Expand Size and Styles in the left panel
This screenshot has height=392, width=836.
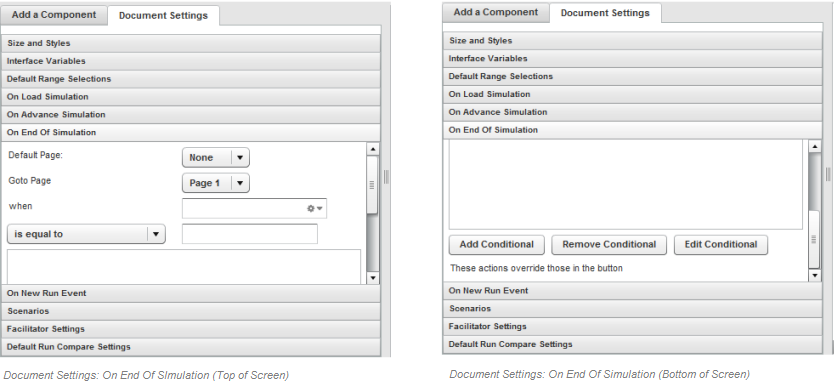190,43
